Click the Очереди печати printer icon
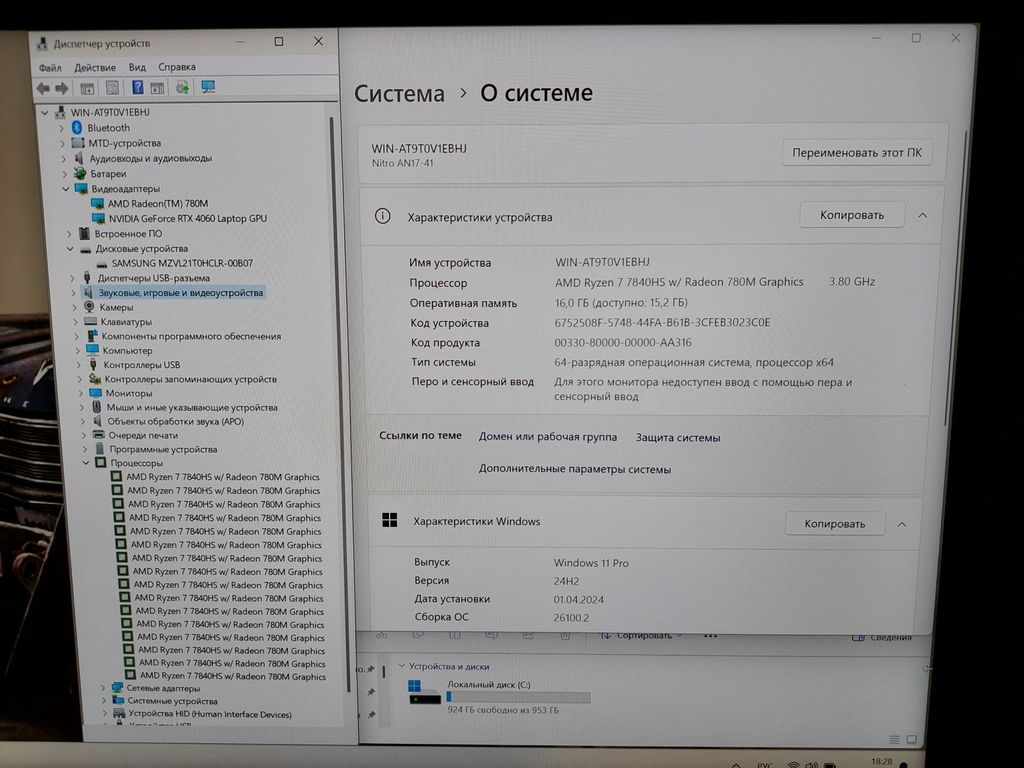The image size is (1024, 768). tap(99, 435)
